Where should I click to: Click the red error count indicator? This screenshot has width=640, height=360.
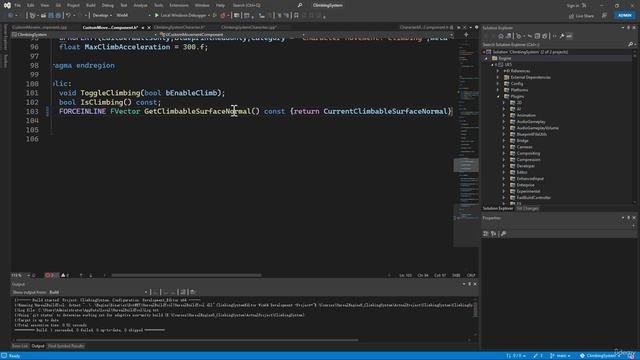[x=51, y=276]
